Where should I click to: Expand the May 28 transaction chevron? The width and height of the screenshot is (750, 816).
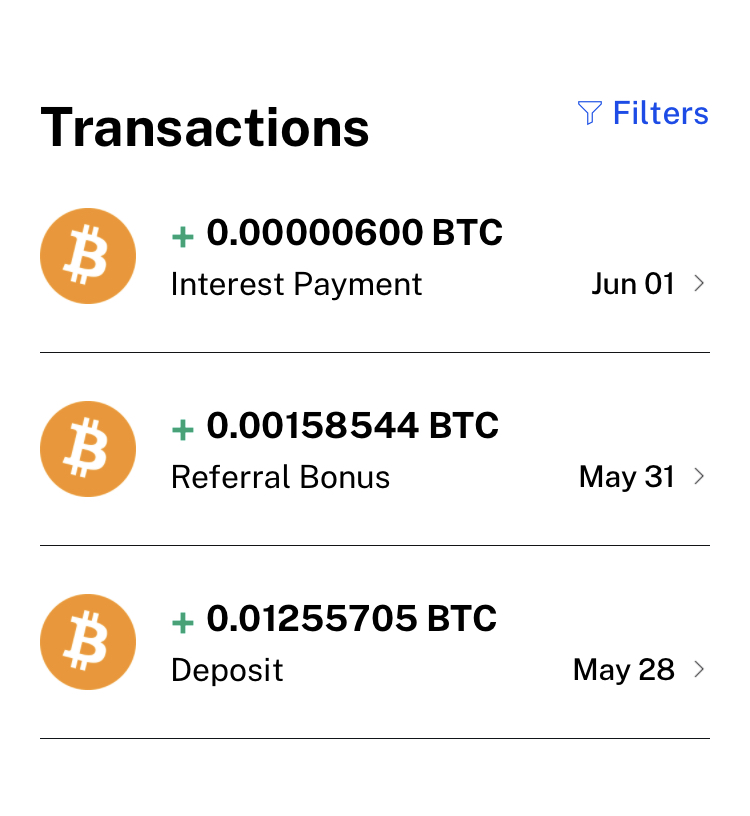[699, 670]
